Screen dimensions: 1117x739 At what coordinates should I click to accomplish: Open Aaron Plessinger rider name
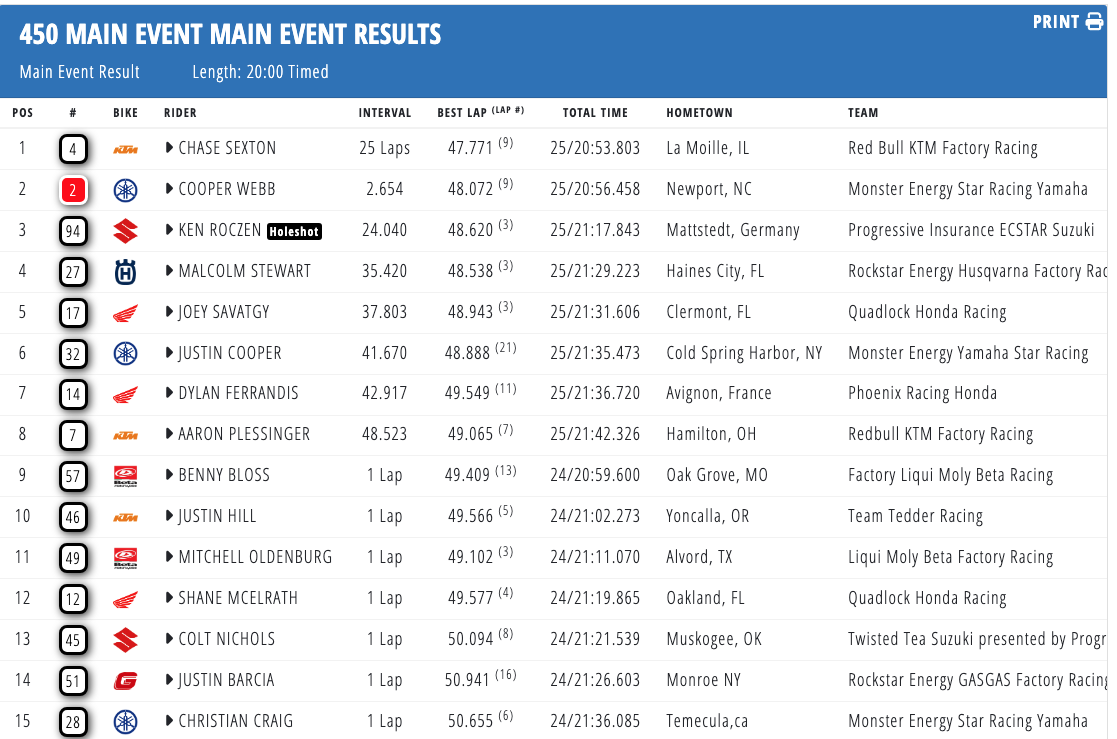(244, 435)
